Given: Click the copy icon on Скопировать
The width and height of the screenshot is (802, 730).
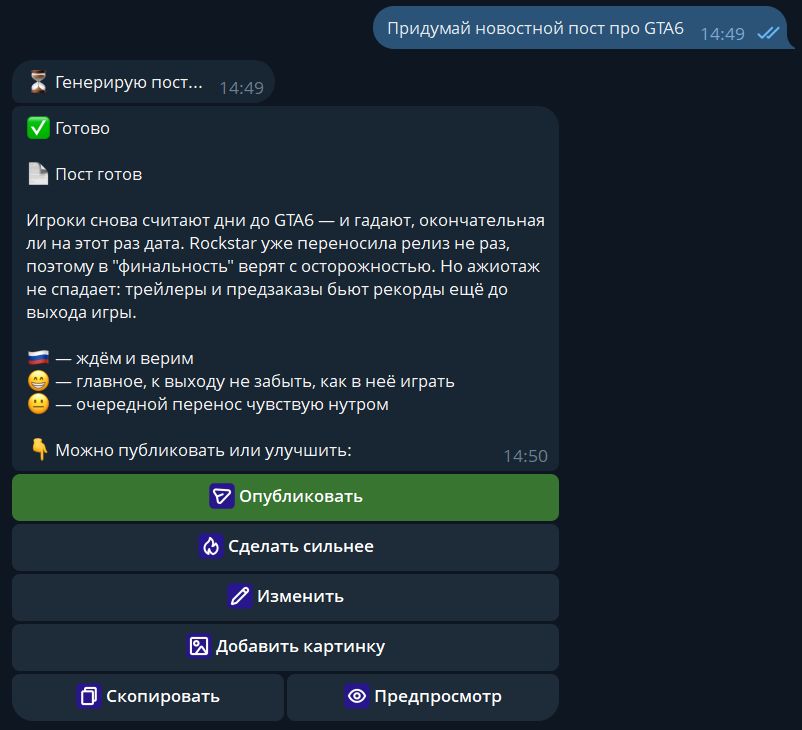Looking at the screenshot, I should coord(89,696).
